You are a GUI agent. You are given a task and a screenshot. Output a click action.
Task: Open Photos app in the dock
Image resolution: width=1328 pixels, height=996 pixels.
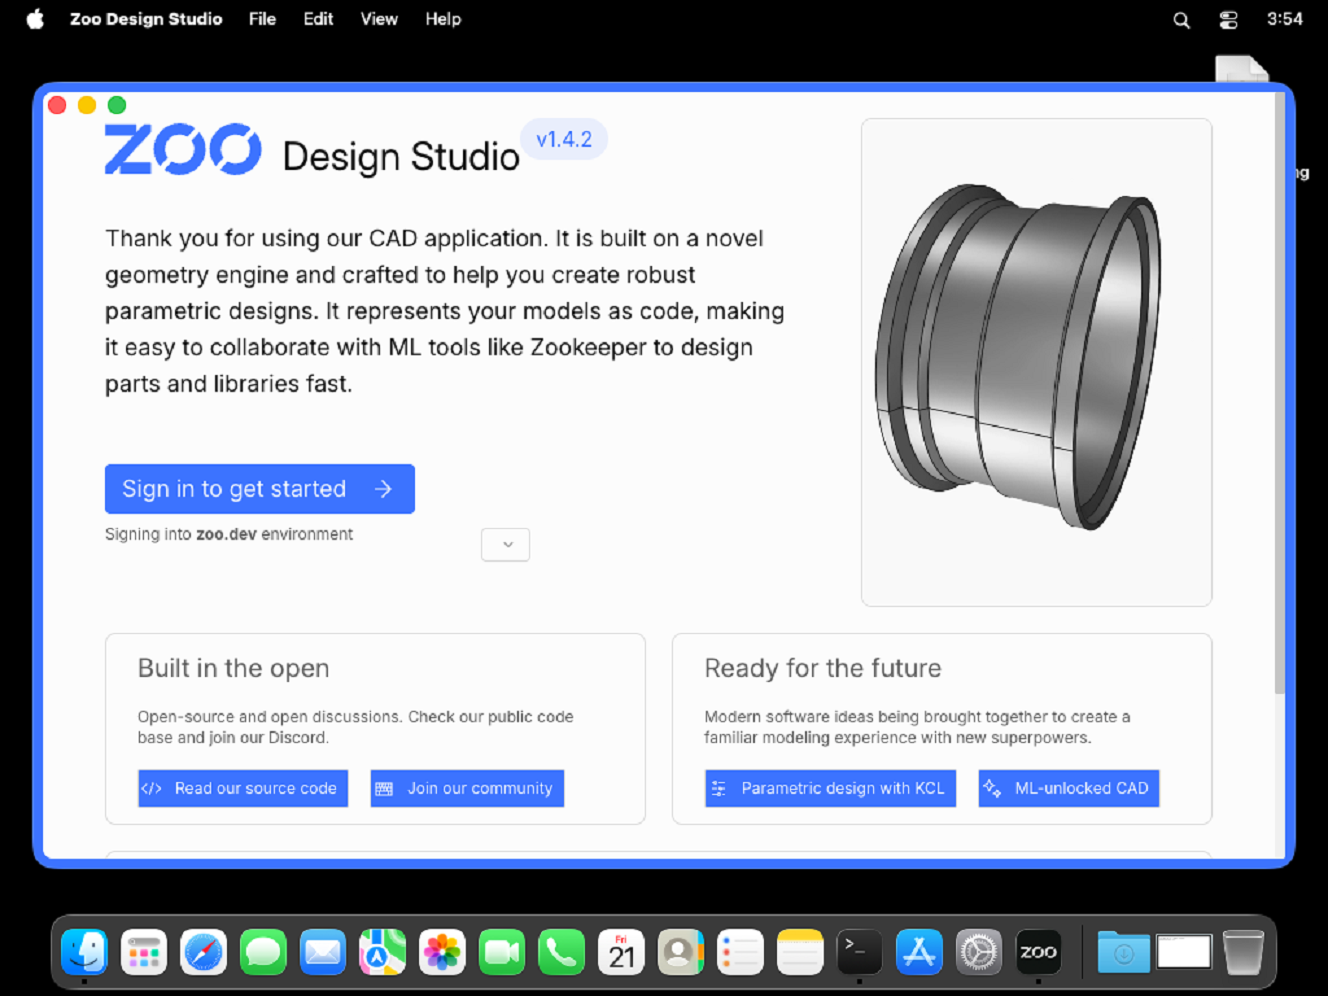(x=442, y=952)
